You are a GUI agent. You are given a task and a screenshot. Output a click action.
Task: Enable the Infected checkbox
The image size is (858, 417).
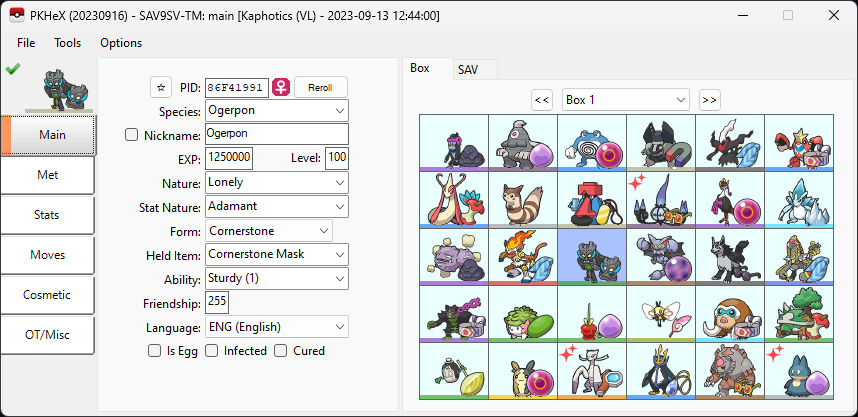point(211,350)
